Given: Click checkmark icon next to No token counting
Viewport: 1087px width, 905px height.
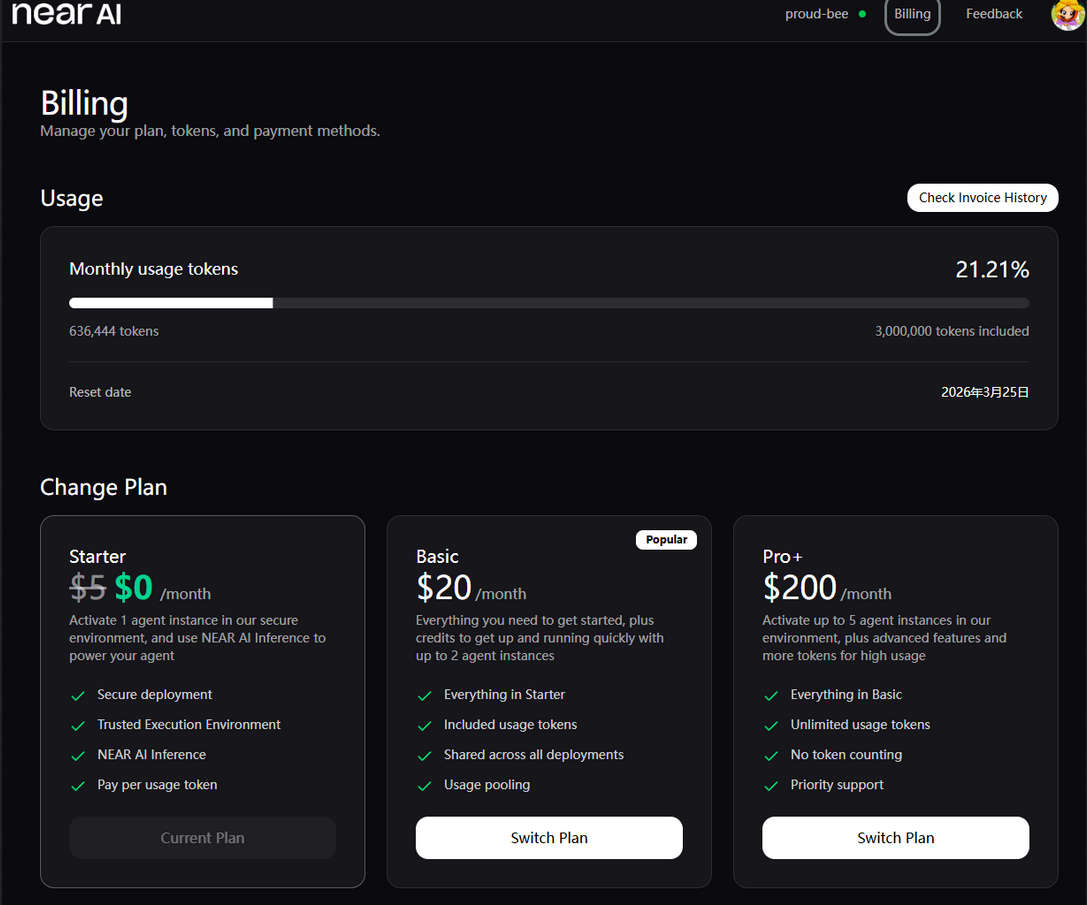Looking at the screenshot, I should (771, 755).
